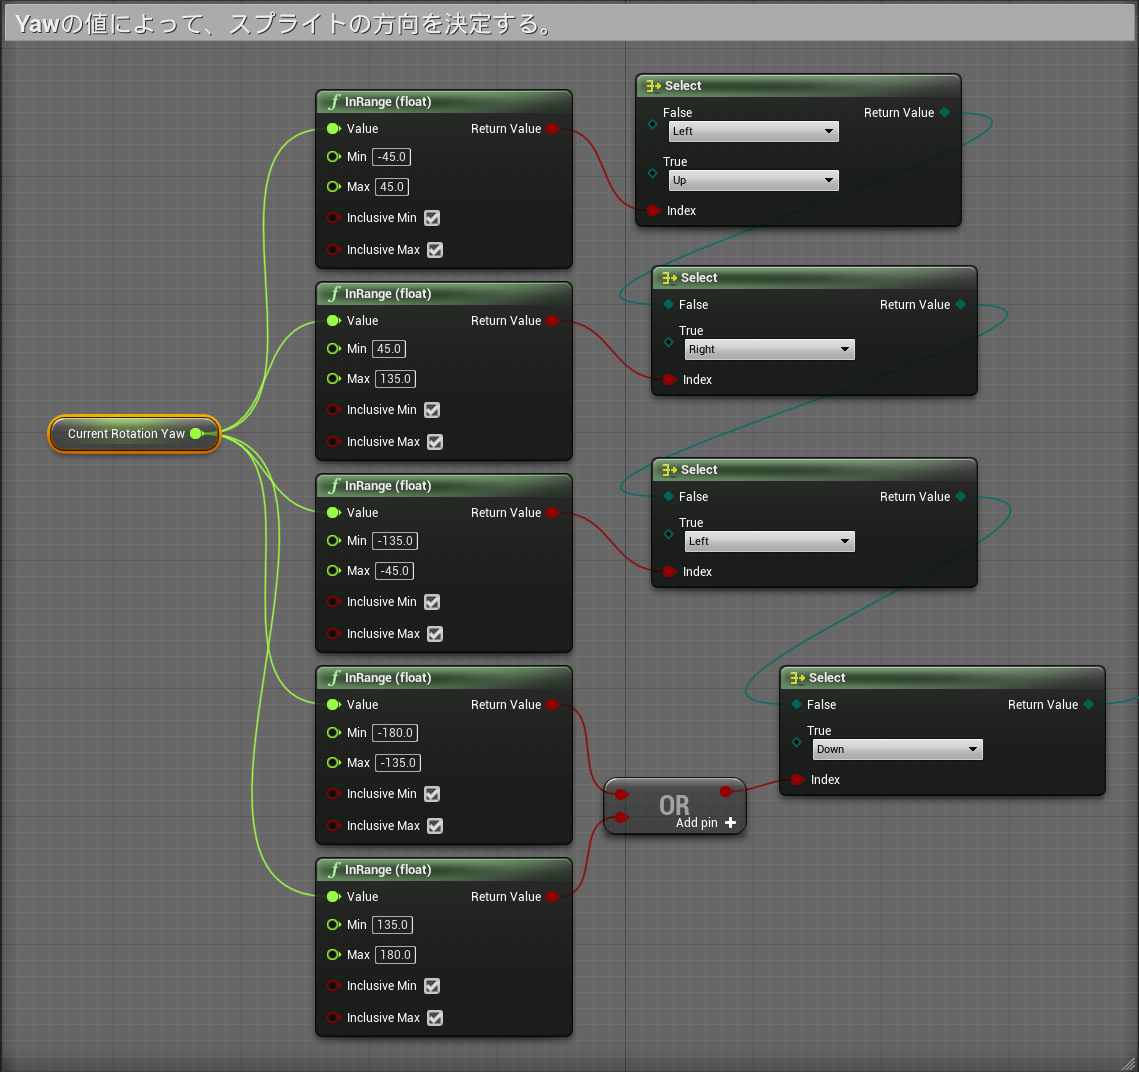Disable Inclusive Max on InRange Min -135.0 Max -45.0
Image resolution: width=1139 pixels, height=1072 pixels.
[435, 634]
